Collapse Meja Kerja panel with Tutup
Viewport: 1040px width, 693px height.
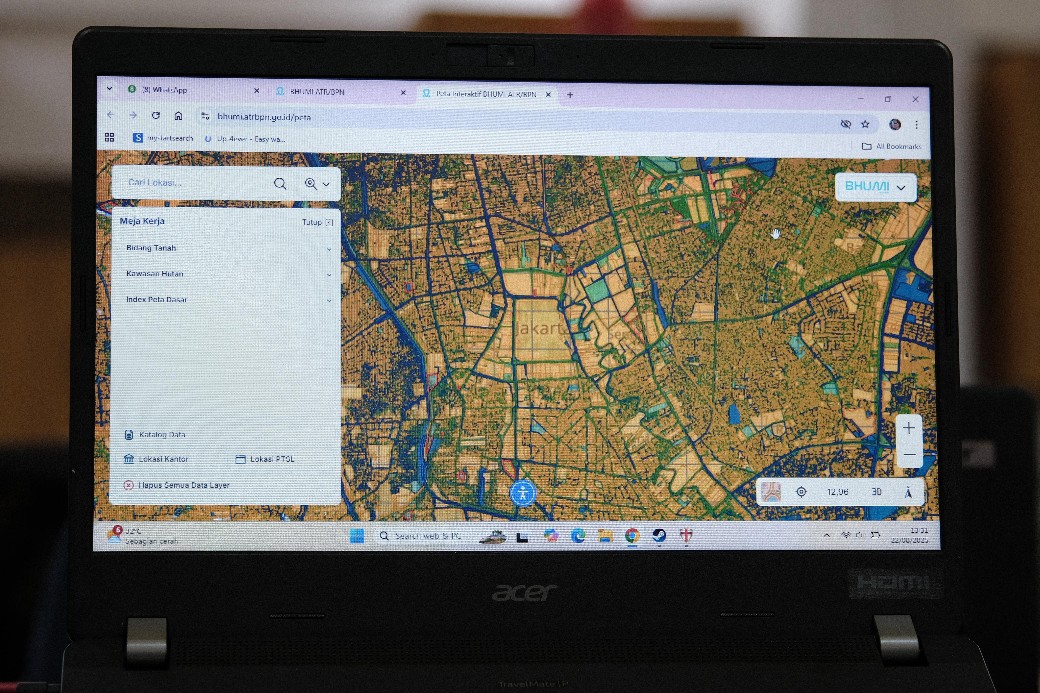[x=316, y=222]
